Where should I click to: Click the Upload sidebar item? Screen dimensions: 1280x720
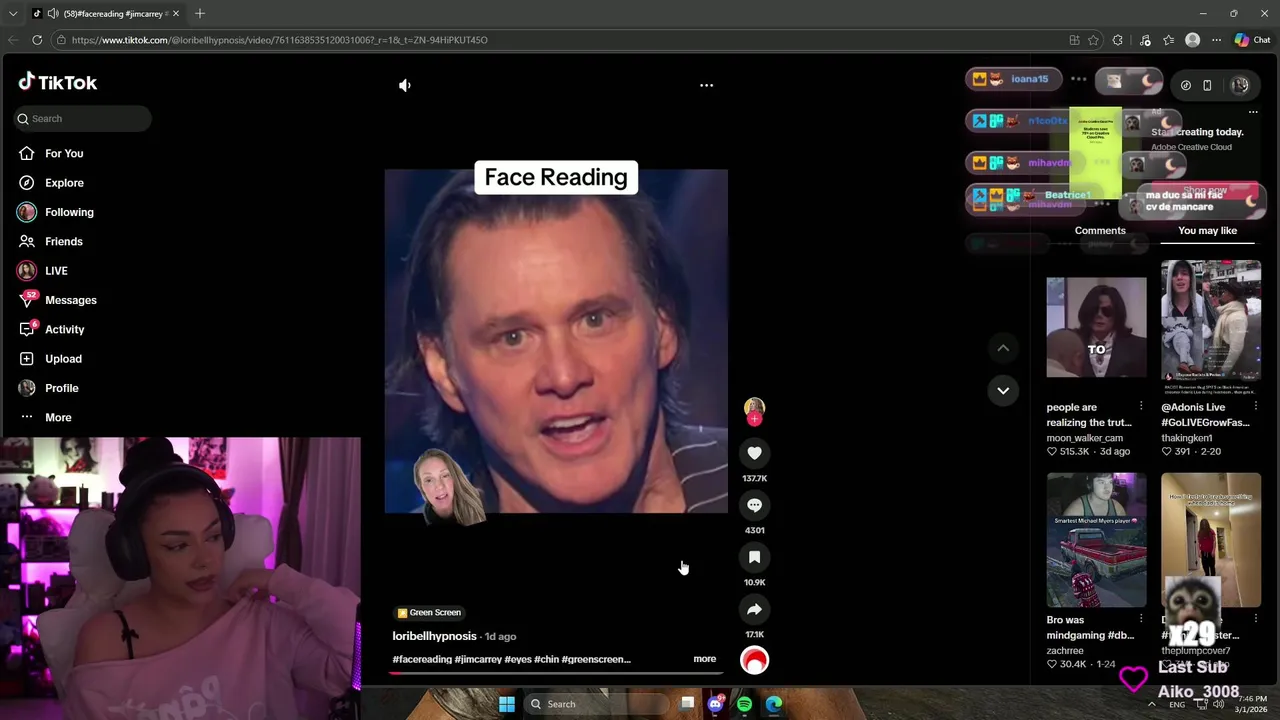pyautogui.click(x=50, y=359)
